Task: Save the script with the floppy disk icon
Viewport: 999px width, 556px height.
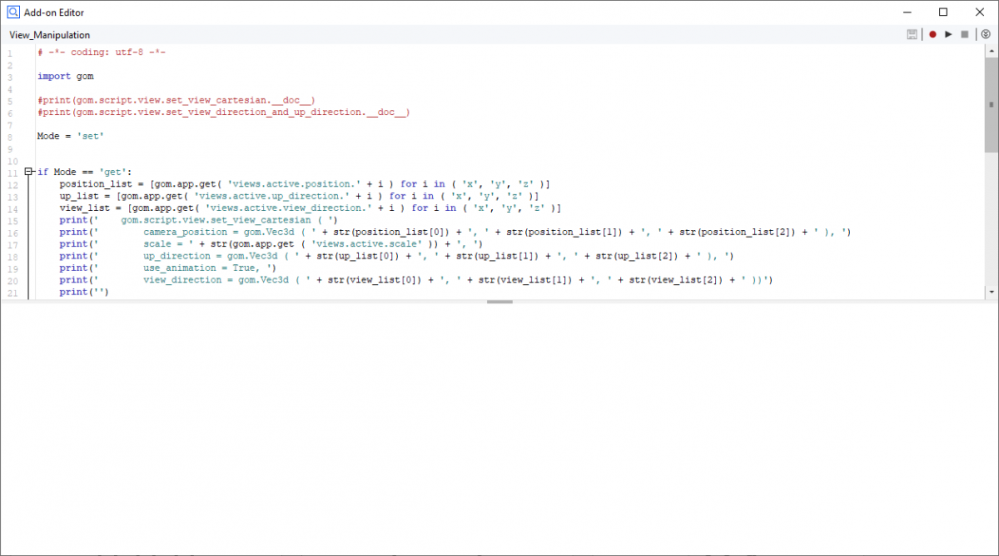Action: (912, 34)
